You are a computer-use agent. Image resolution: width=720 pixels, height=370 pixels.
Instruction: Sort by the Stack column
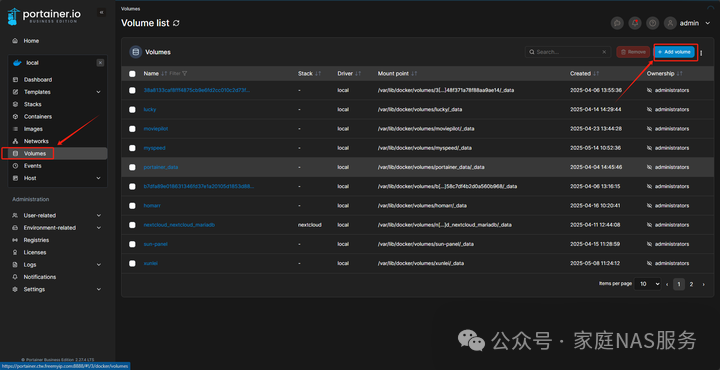(309, 73)
